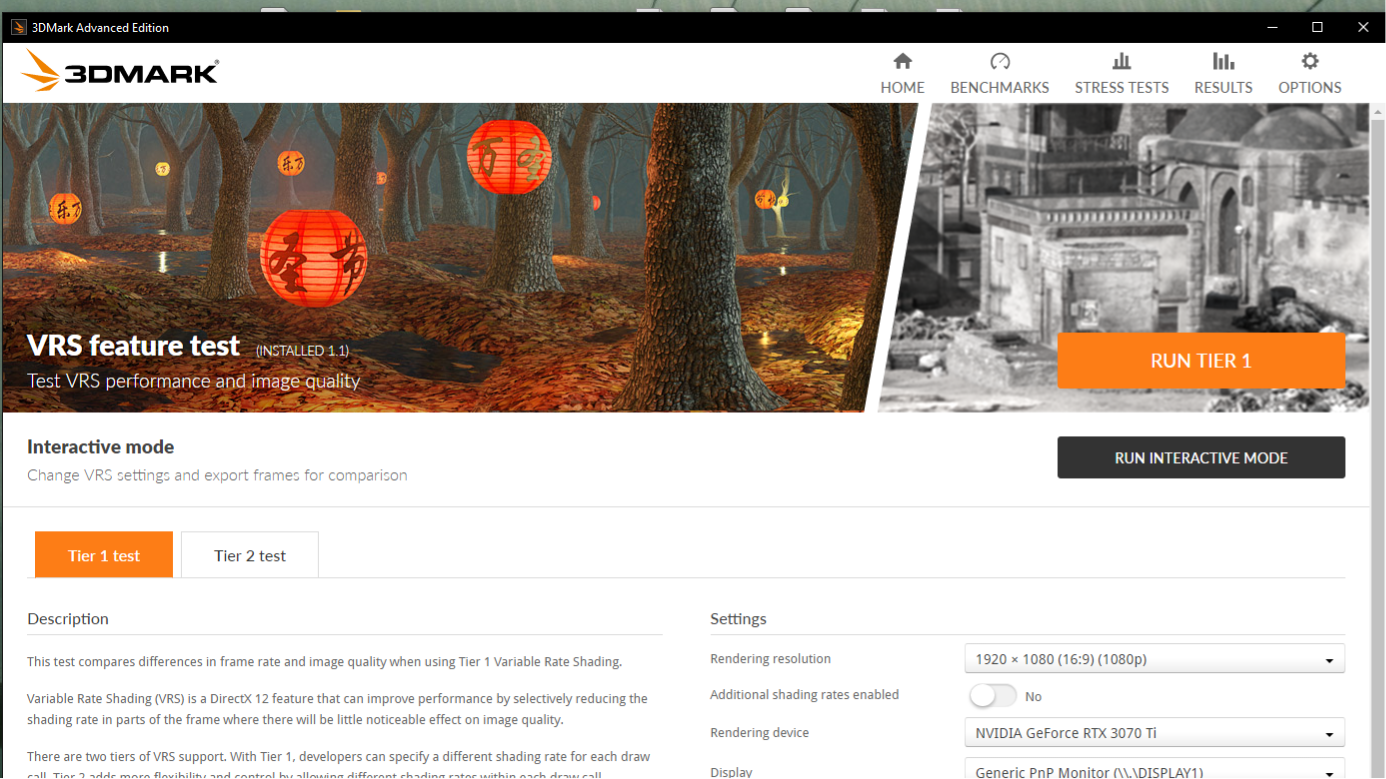This screenshot has width=1386, height=779.
Task: Open Benchmarks via the gauge icon
Action: pos(999,62)
